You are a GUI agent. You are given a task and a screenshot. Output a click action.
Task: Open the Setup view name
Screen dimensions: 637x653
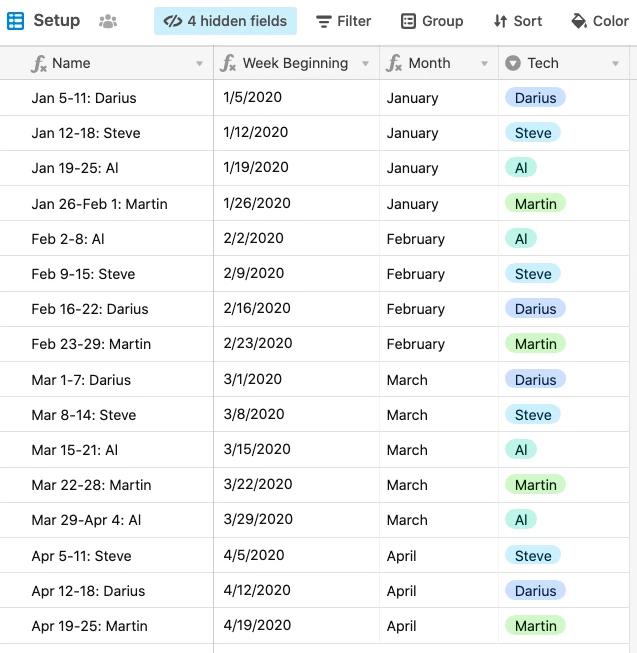tap(57, 20)
